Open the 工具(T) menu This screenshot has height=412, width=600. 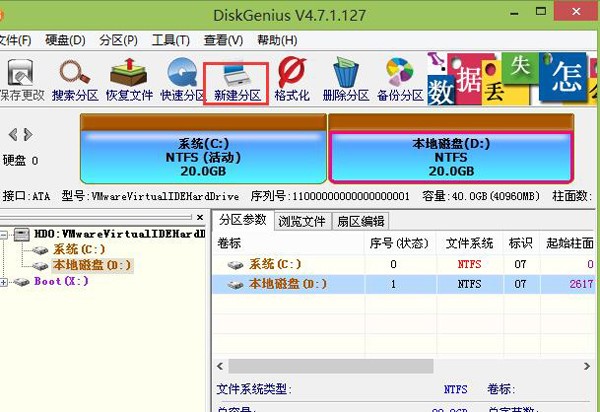(x=171, y=40)
